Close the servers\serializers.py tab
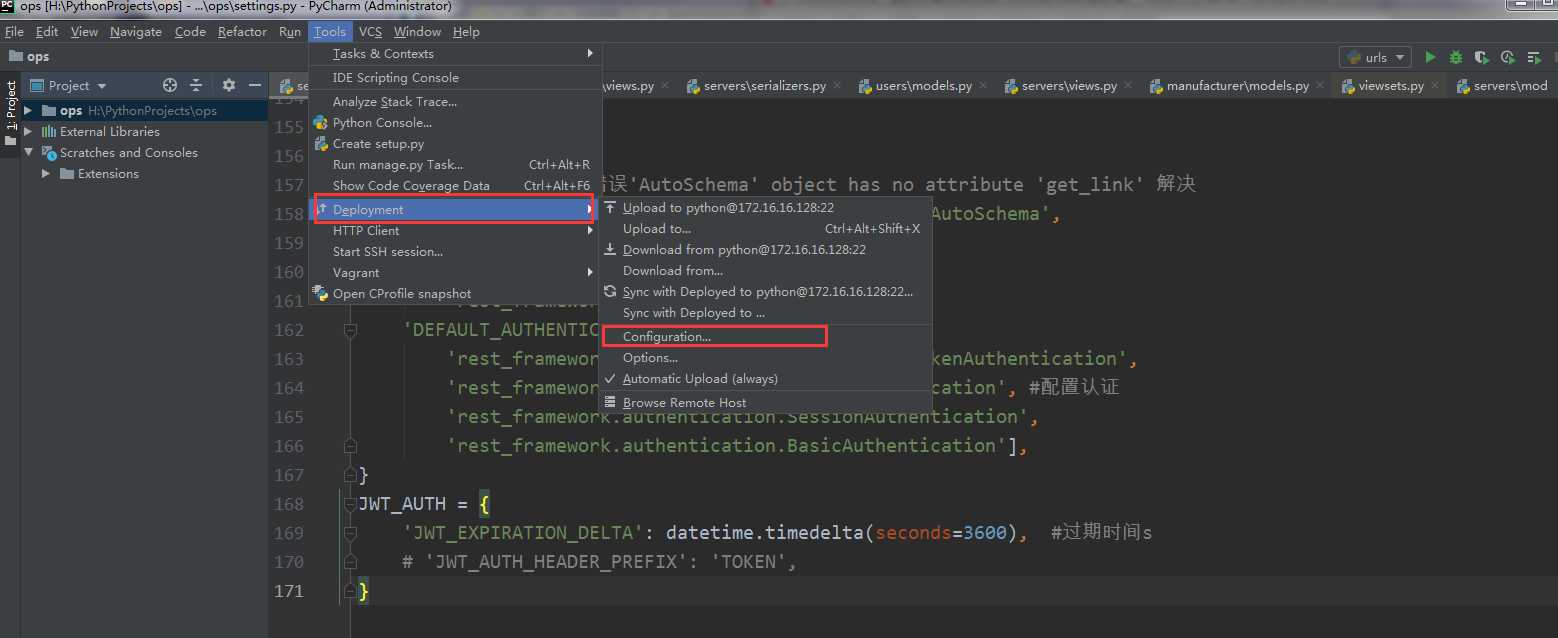1558x638 pixels. (837, 86)
